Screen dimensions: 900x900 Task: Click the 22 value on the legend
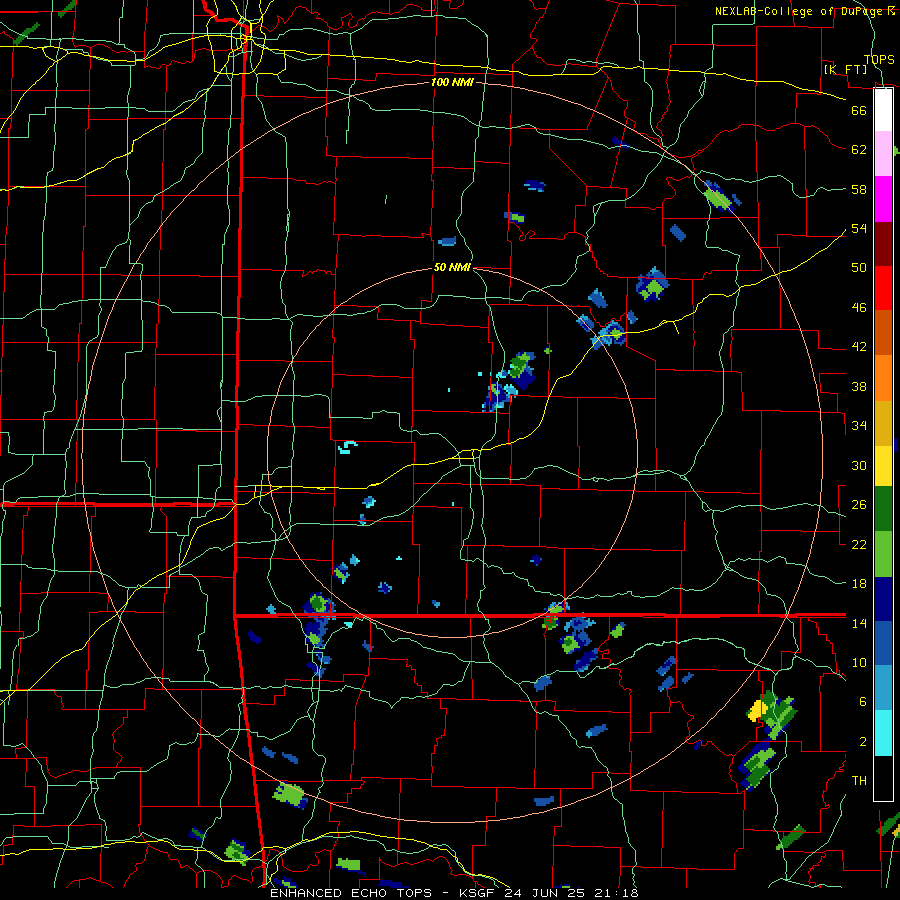[x=859, y=544]
